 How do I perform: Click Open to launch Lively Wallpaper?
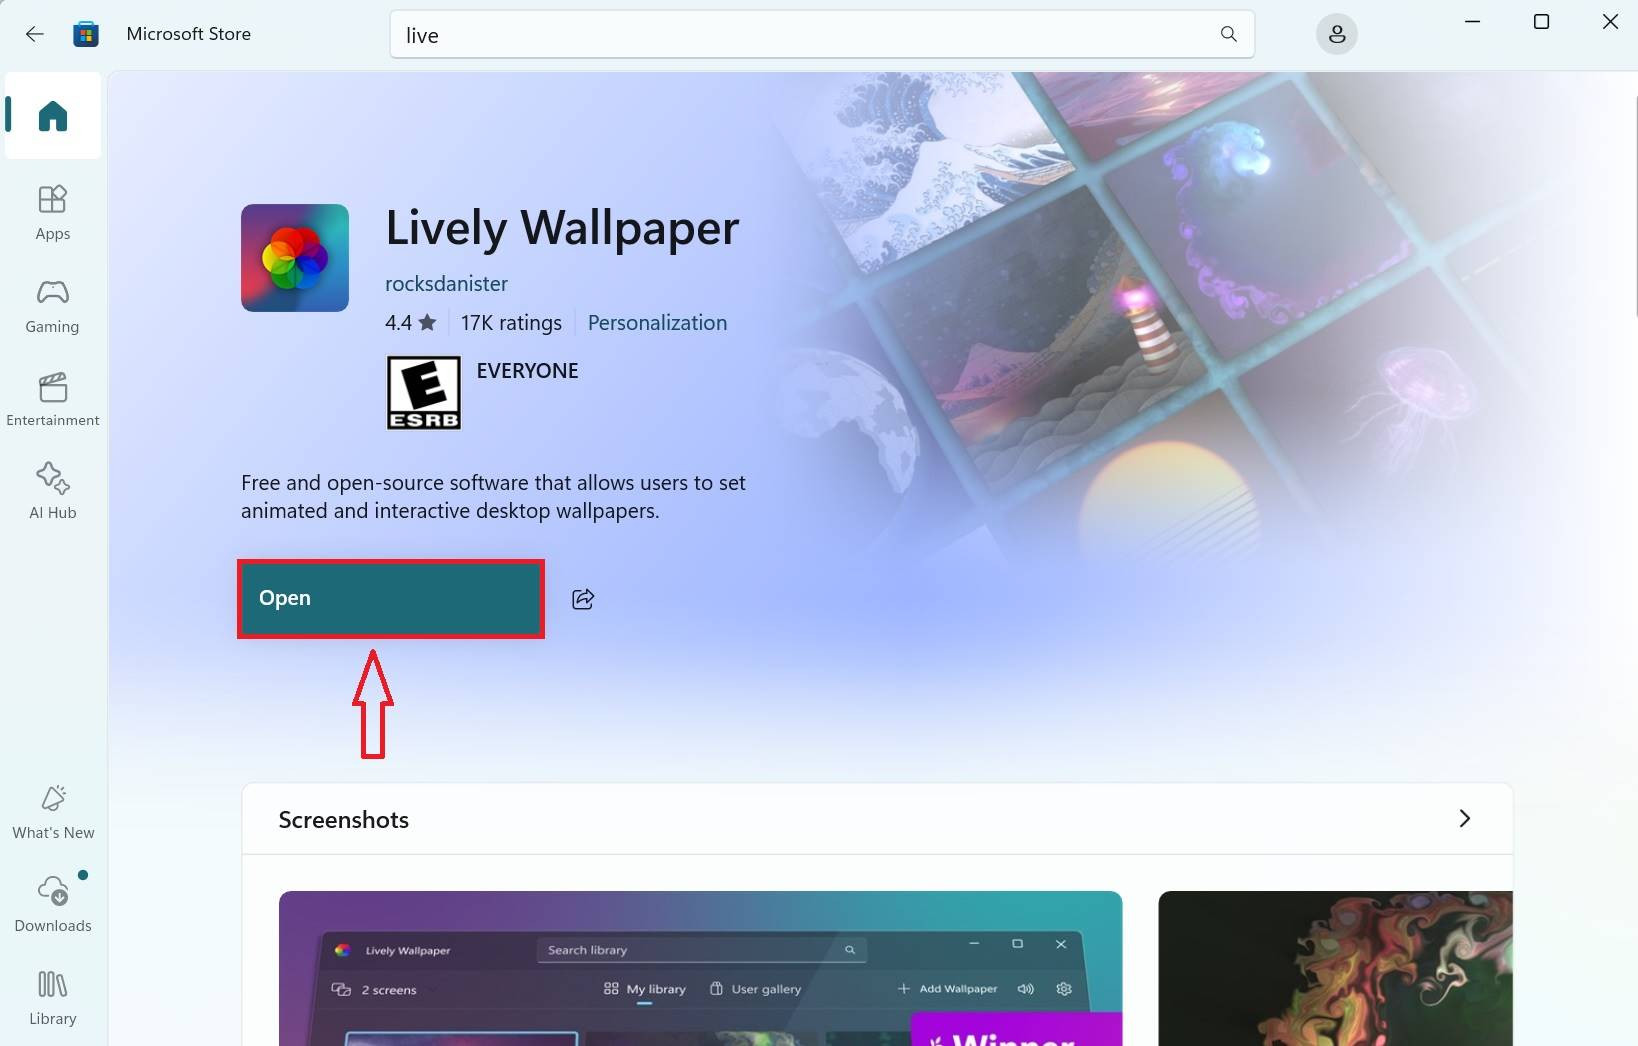391,599
